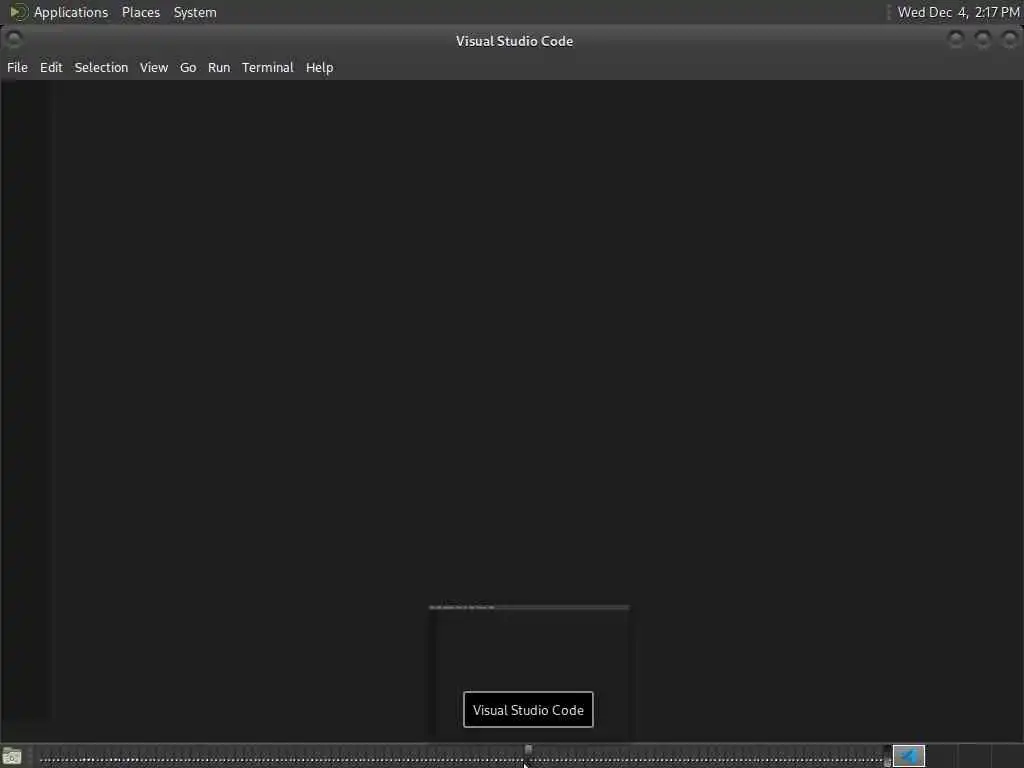The image size is (1024, 768).
Task: Open the System menu in top panel
Action: [195, 12]
